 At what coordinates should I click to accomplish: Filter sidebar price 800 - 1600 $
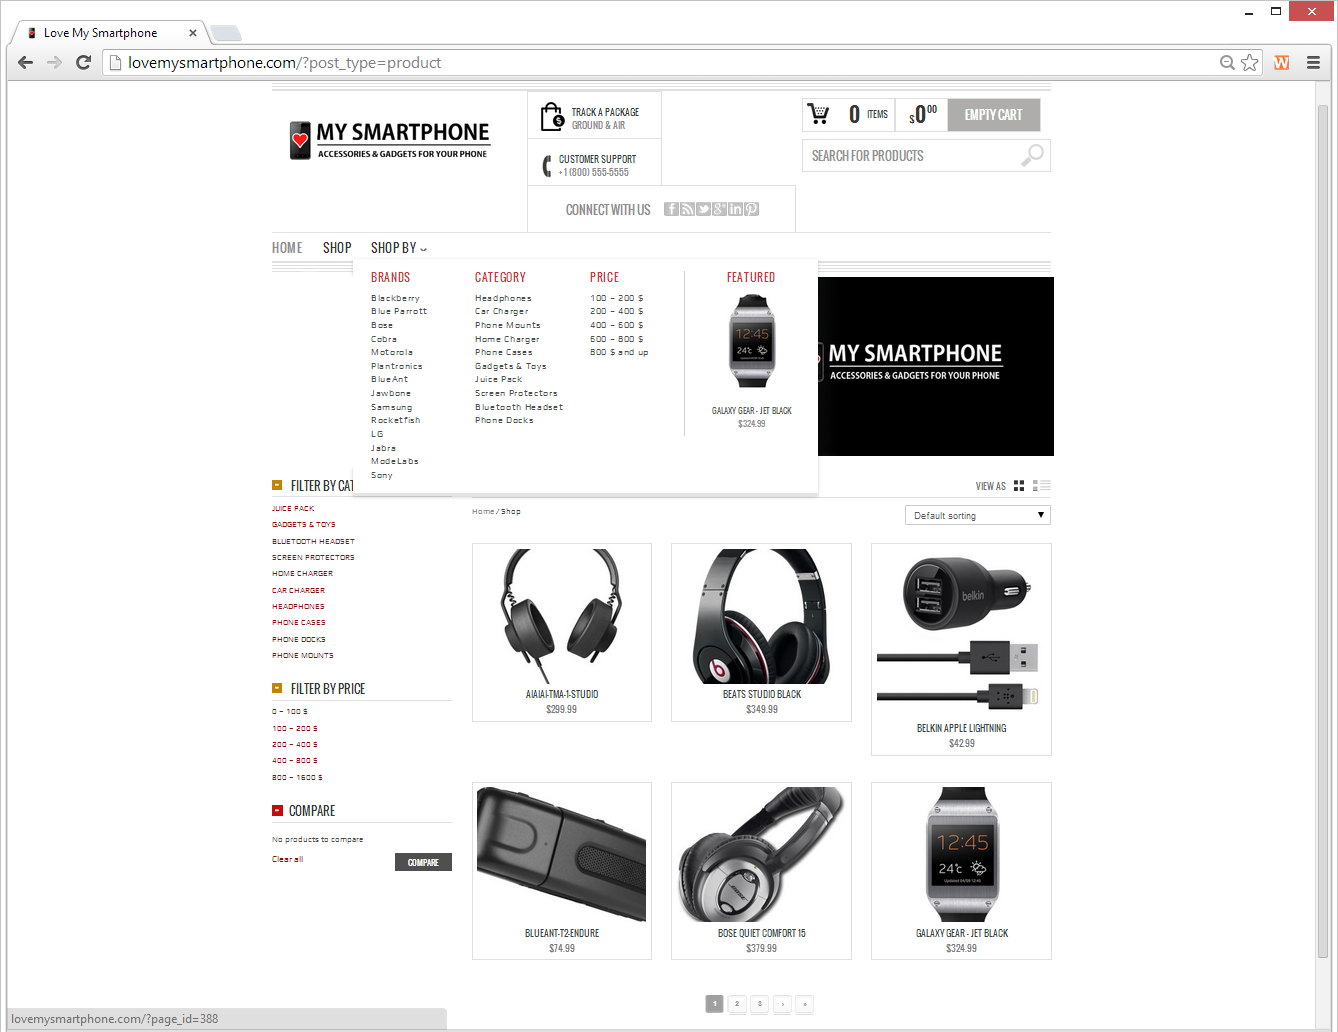tap(297, 777)
